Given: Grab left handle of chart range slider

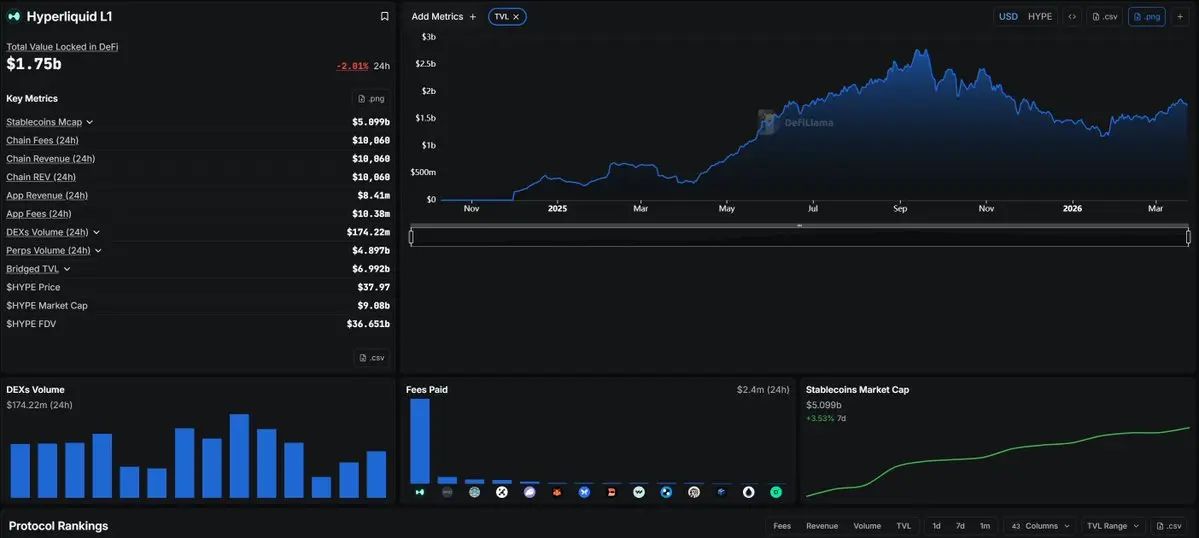Looking at the screenshot, I should (x=411, y=237).
